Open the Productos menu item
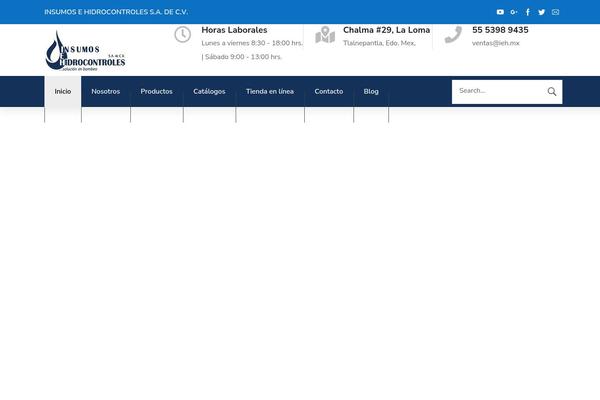This screenshot has width=600, height=400. point(157,91)
